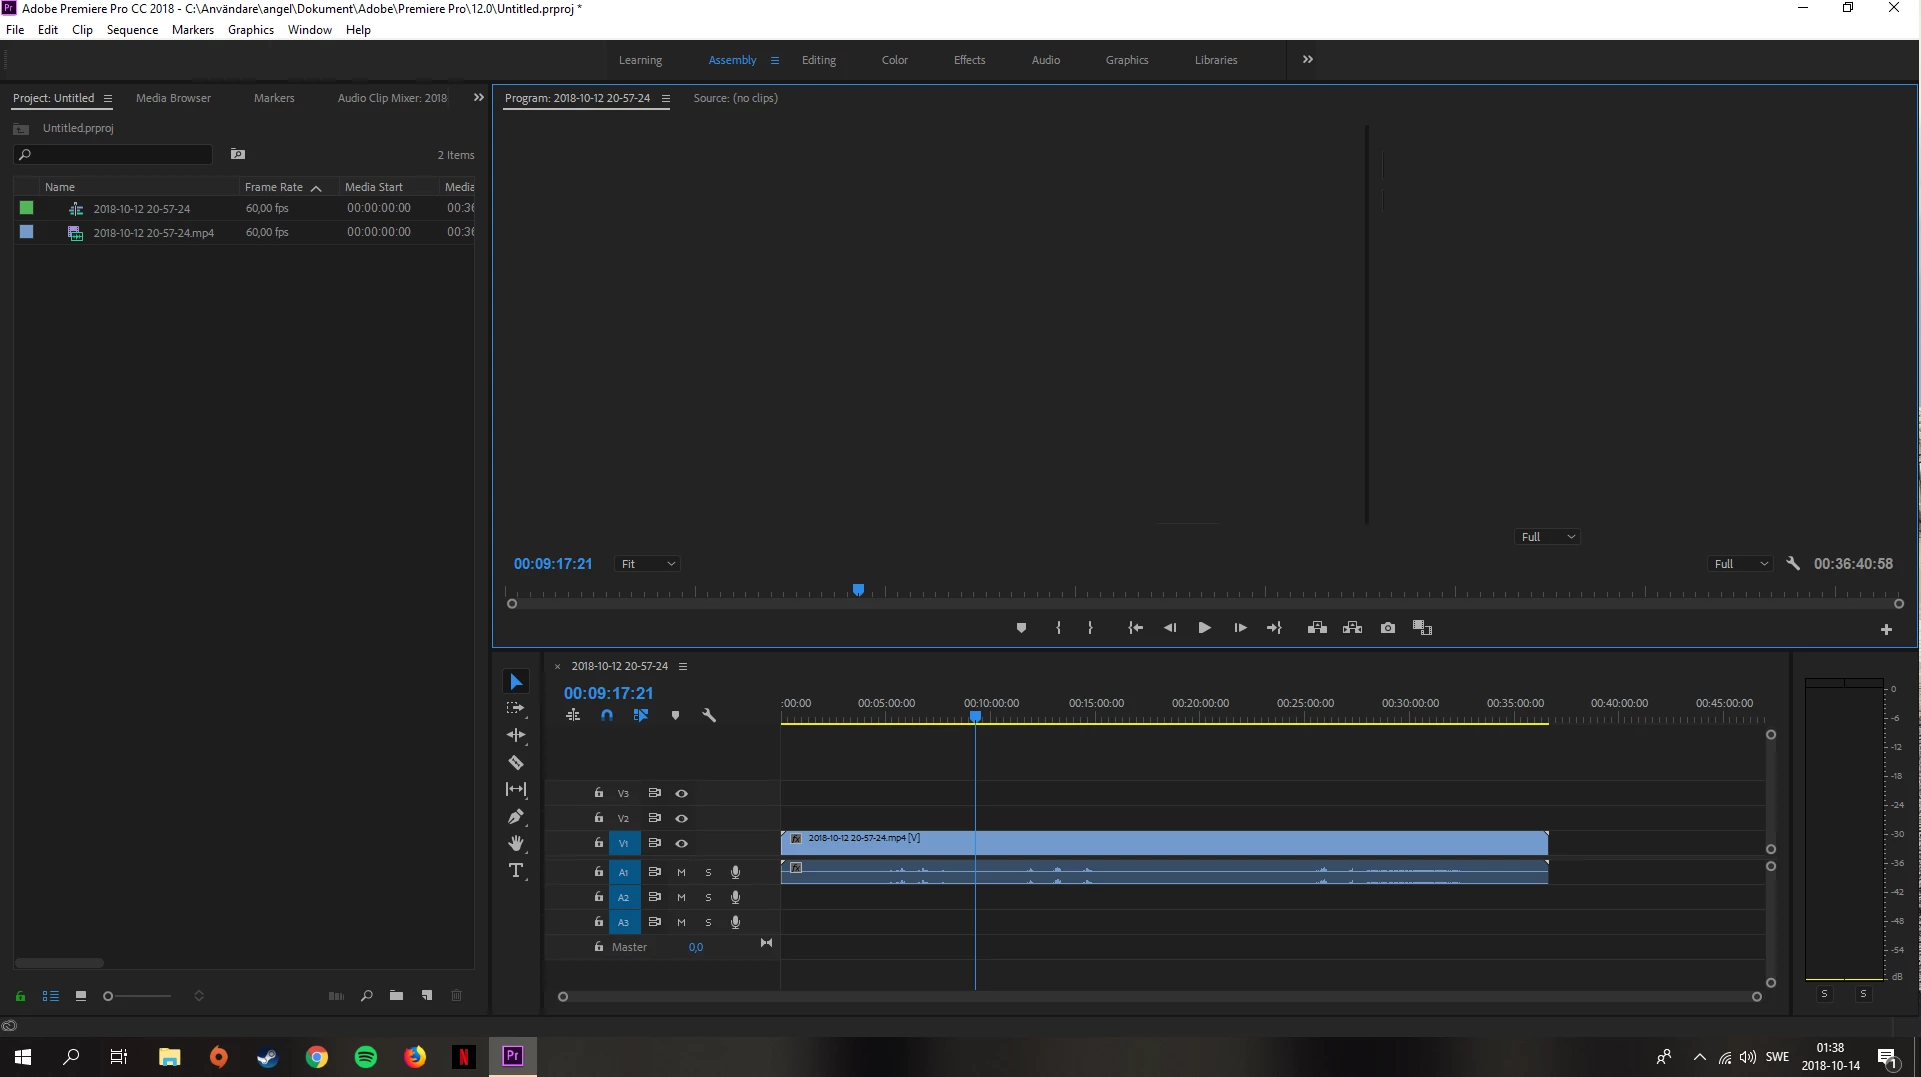Open the Fit zoom level dropdown
Image resolution: width=1921 pixels, height=1077 pixels.
[647, 564]
